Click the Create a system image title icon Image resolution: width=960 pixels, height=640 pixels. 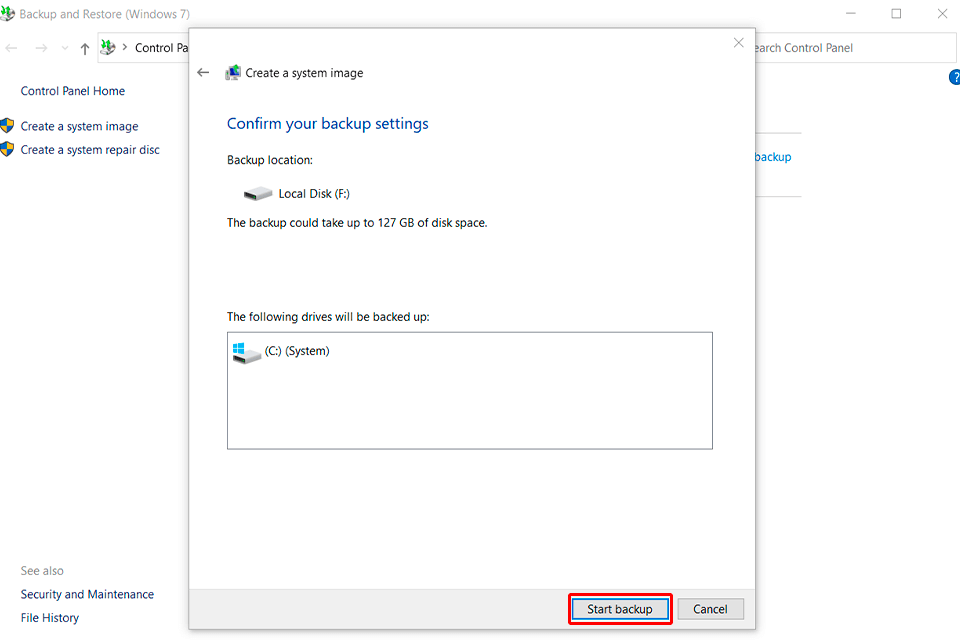pos(233,73)
